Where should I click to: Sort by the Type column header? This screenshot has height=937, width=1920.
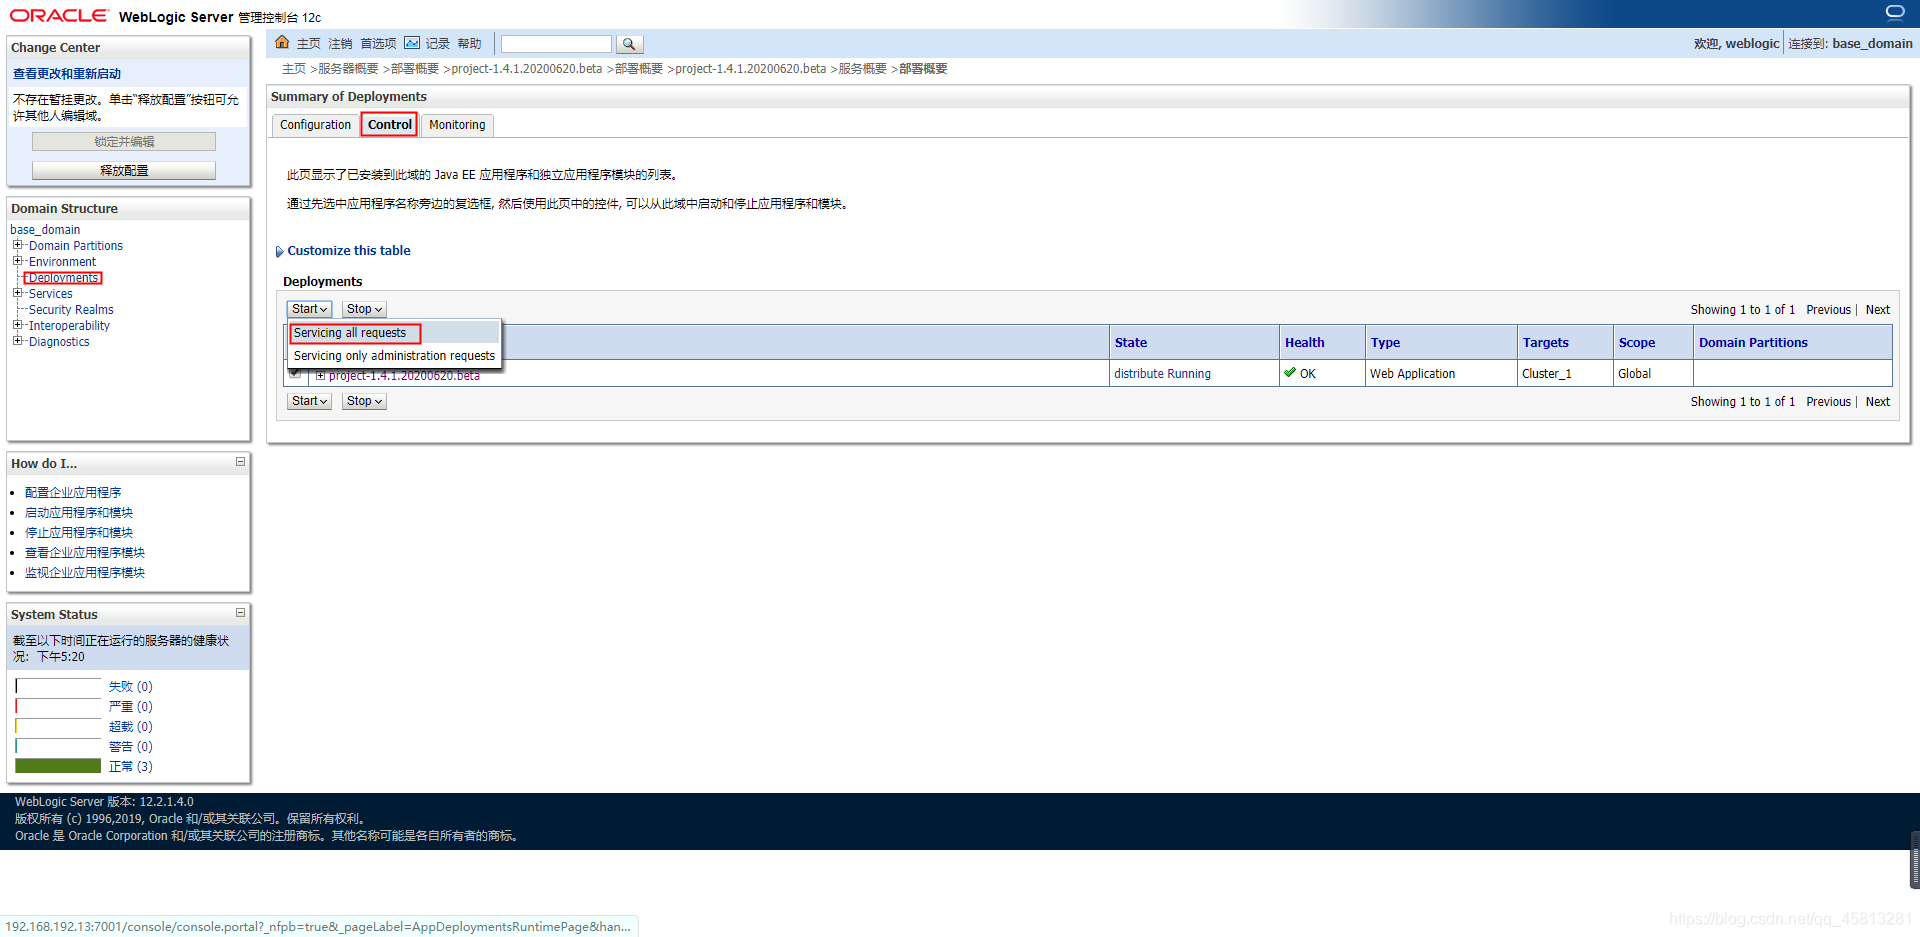(x=1385, y=343)
